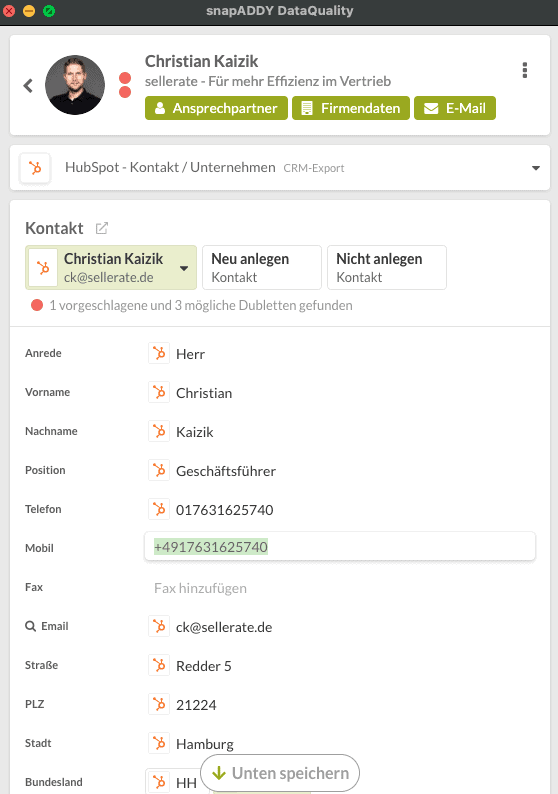This screenshot has height=794, width=558.
Task: Click the PLZ value 21224
Action: 196,705
